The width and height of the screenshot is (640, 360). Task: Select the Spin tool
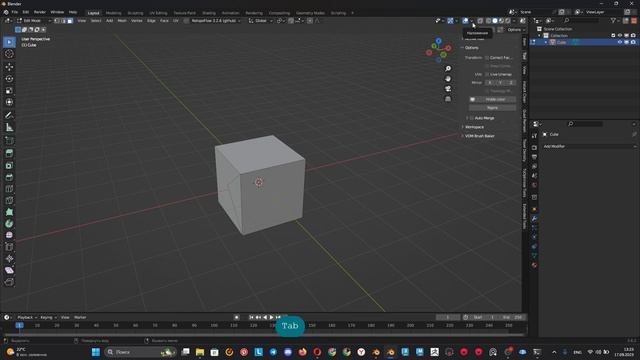pos(9,224)
